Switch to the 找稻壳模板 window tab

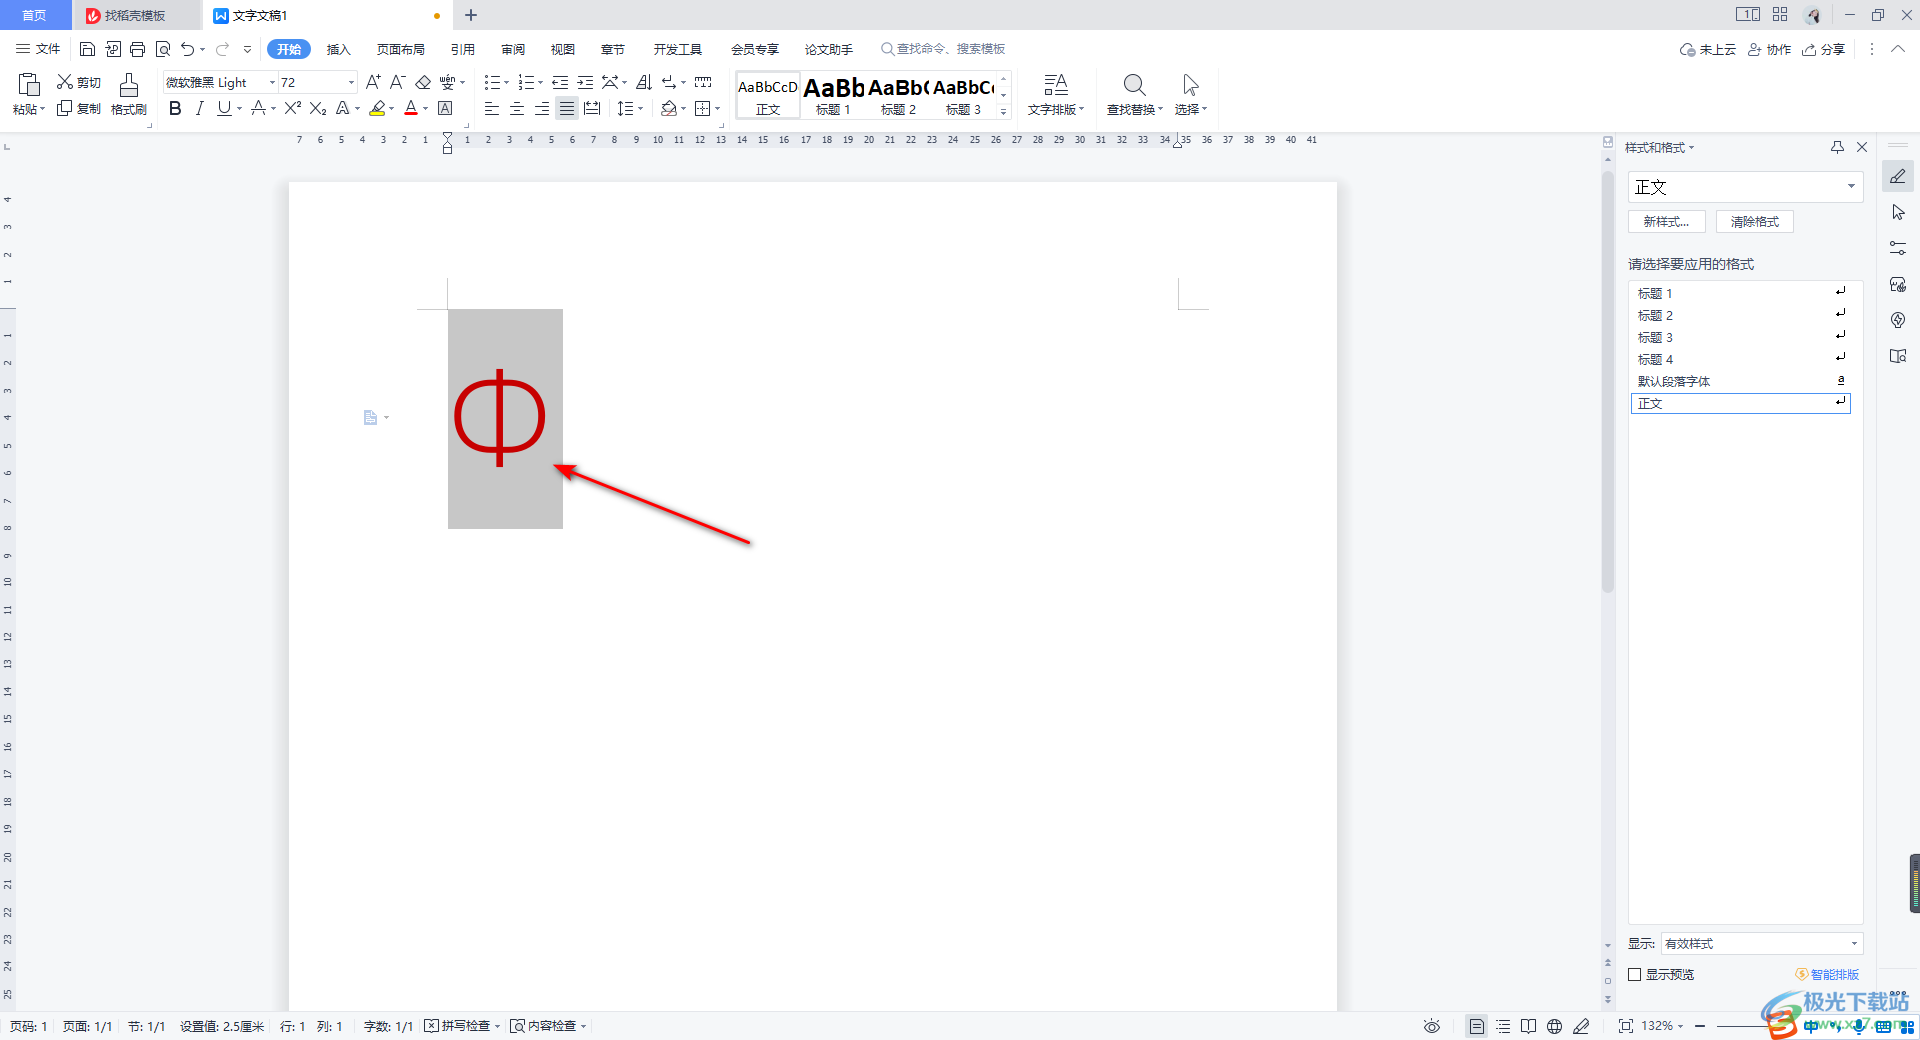(x=135, y=15)
